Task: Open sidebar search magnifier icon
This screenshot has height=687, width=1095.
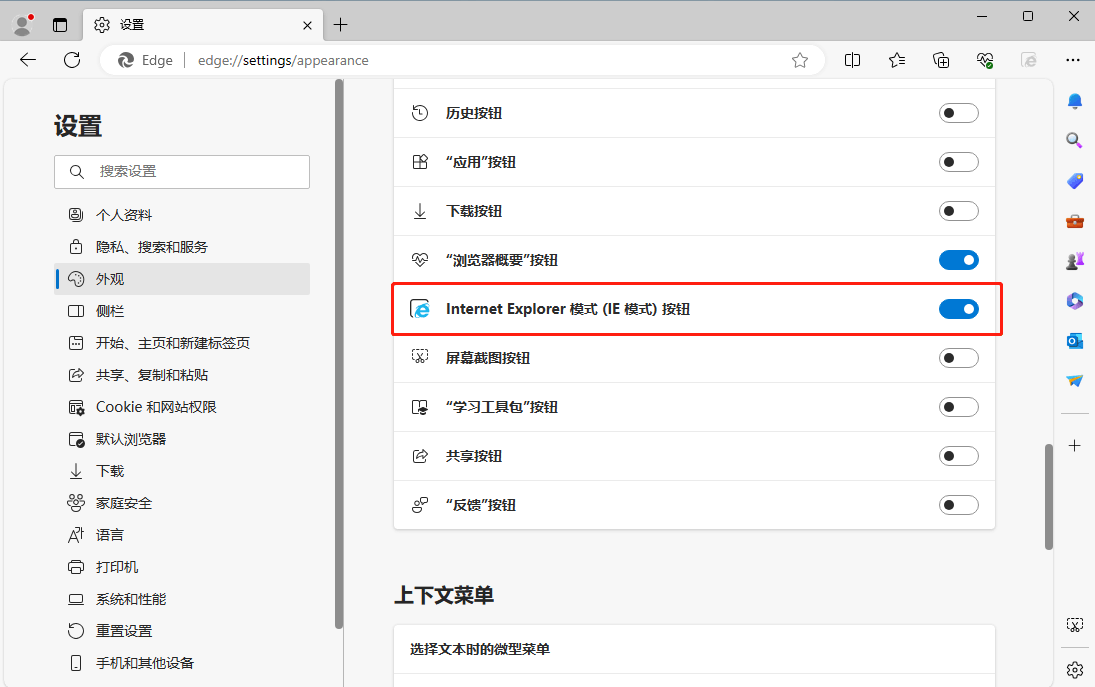Action: click(1075, 141)
